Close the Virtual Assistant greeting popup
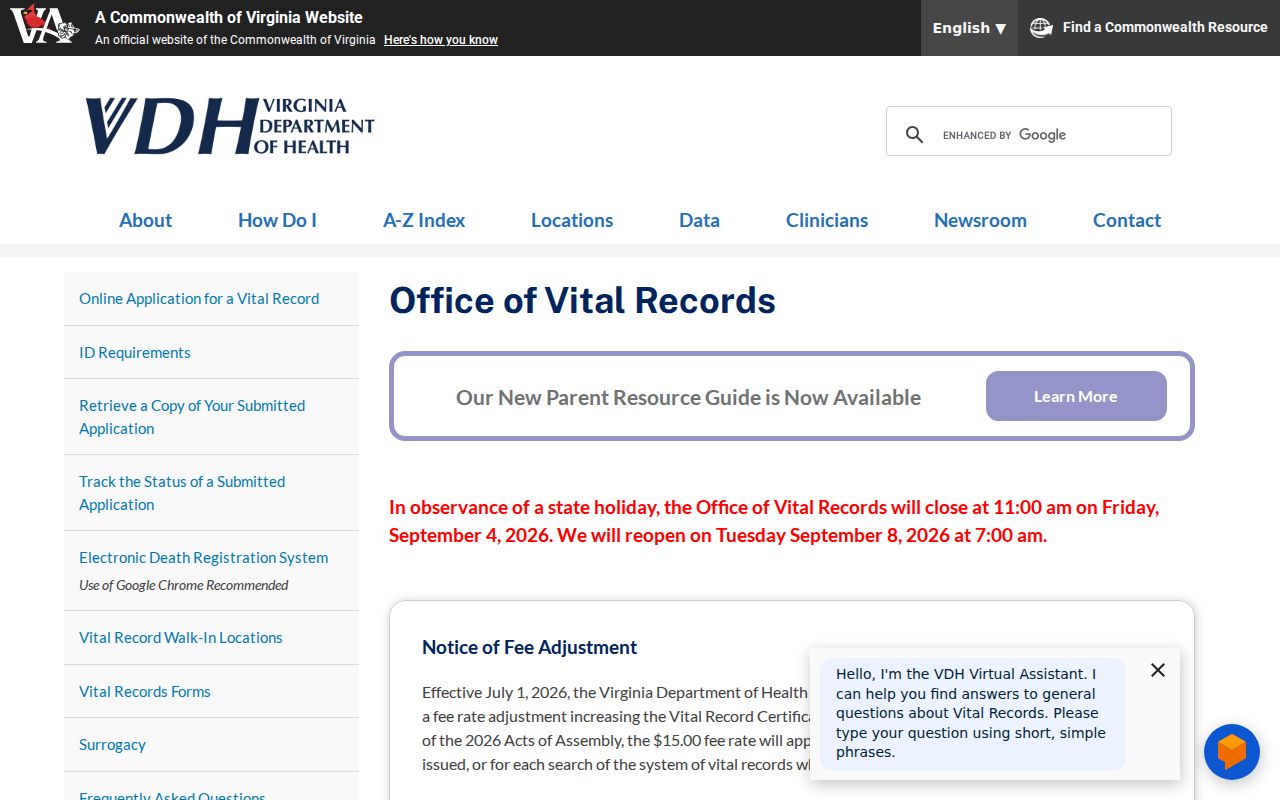Image resolution: width=1280 pixels, height=800 pixels. coord(1158,670)
